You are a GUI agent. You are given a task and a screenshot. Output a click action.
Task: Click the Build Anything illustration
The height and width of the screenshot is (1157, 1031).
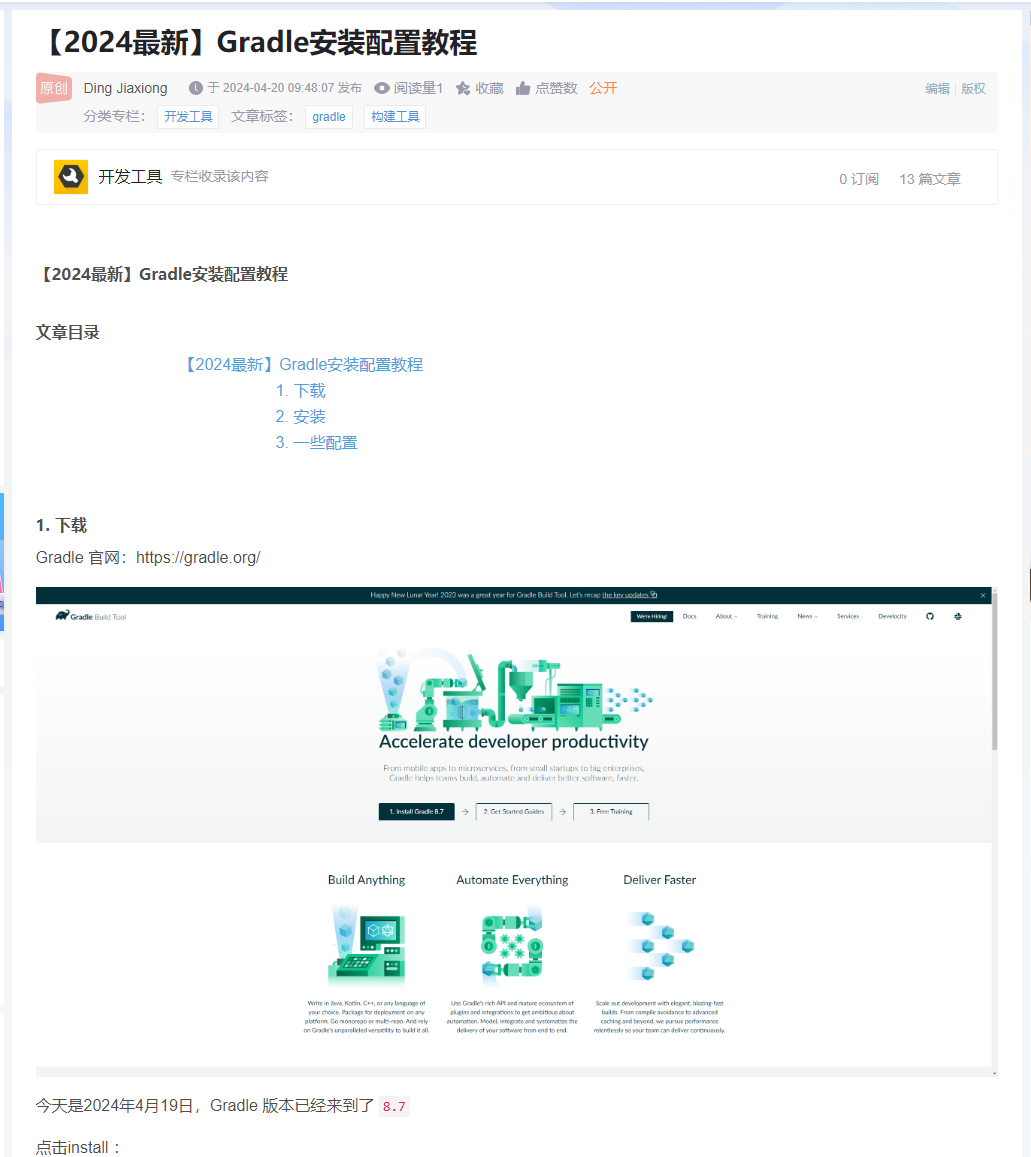367,946
